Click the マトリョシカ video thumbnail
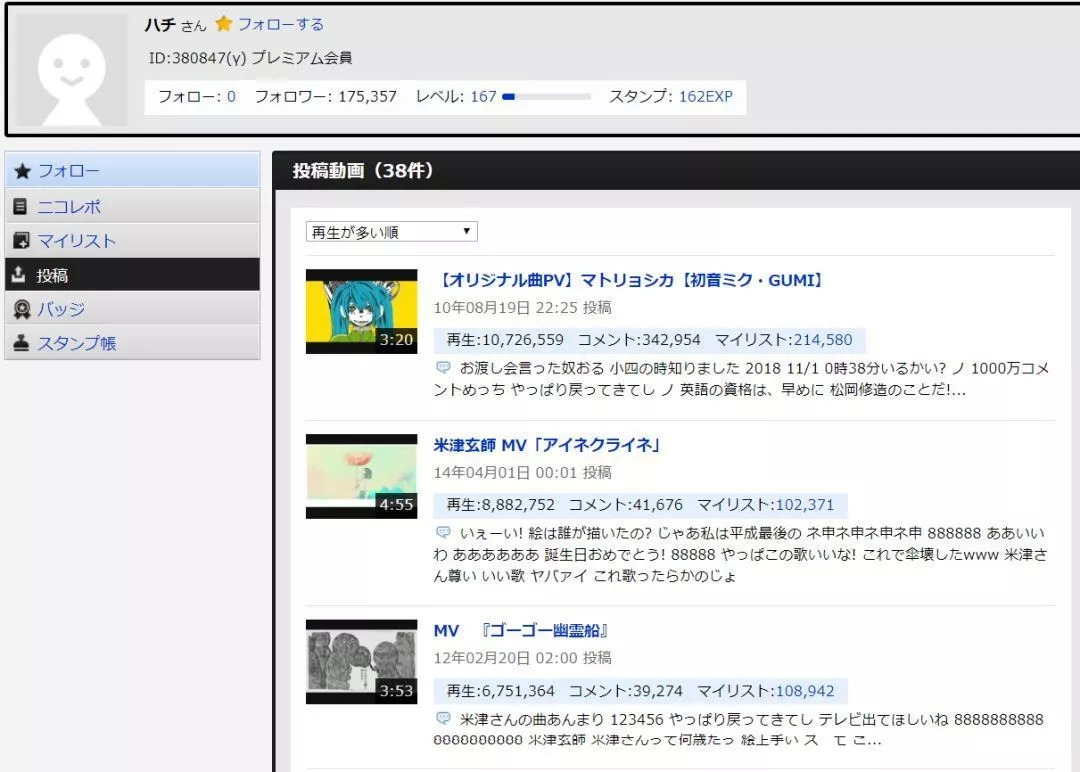This screenshot has width=1080, height=772. [x=361, y=311]
